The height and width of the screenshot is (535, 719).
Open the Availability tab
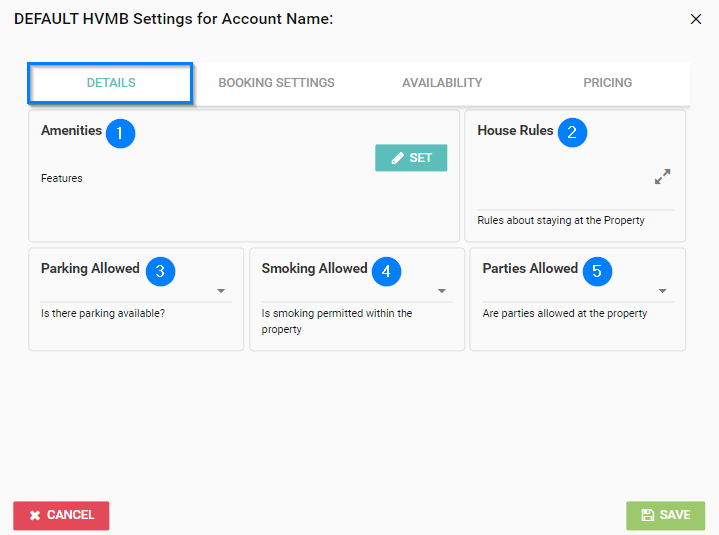coord(442,83)
